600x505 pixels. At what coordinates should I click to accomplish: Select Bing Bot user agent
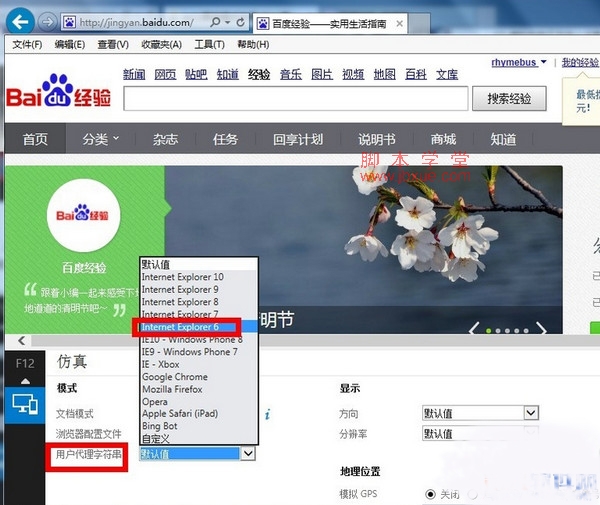pos(198,426)
